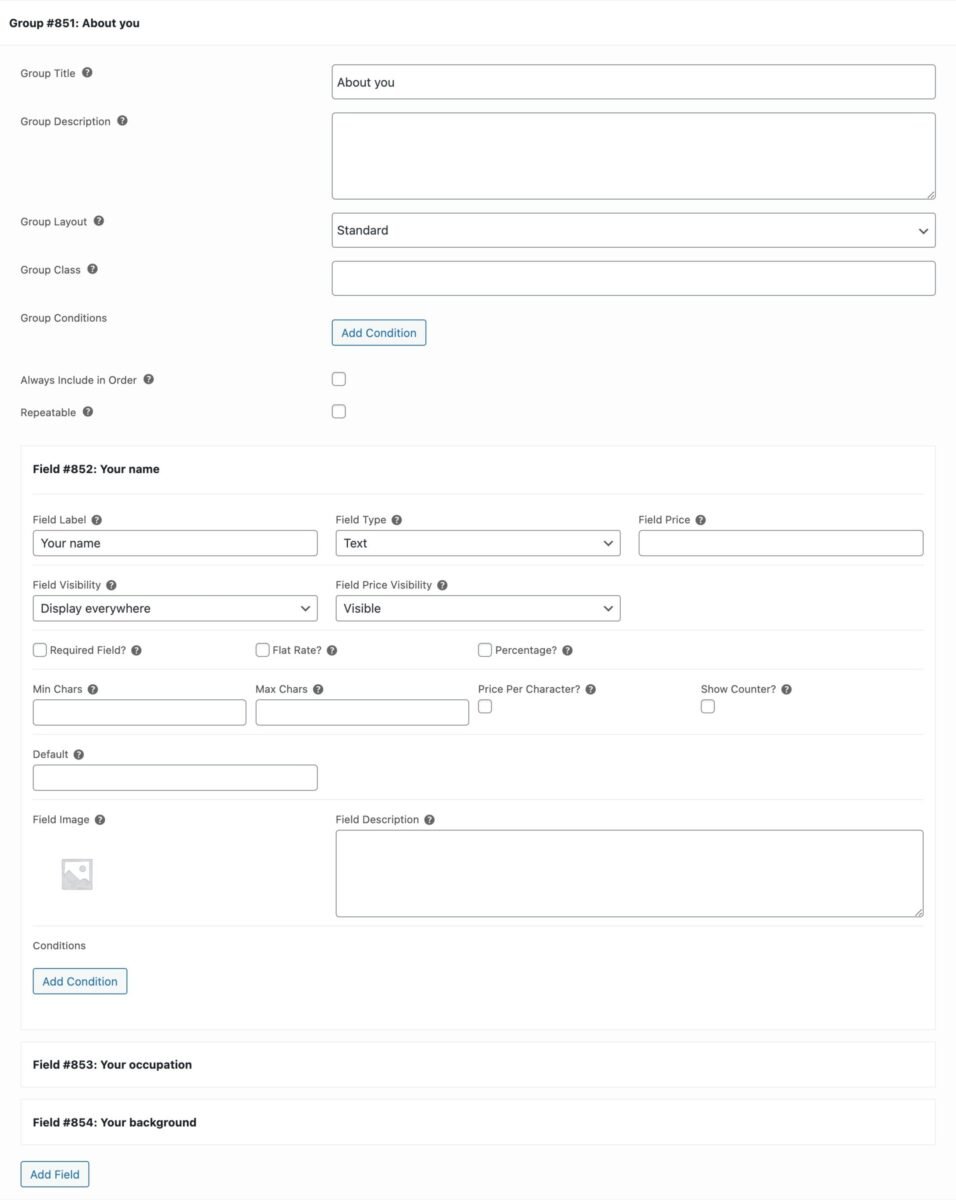Click the Group Title input with About you
The width and height of the screenshot is (956, 1200).
tap(634, 82)
